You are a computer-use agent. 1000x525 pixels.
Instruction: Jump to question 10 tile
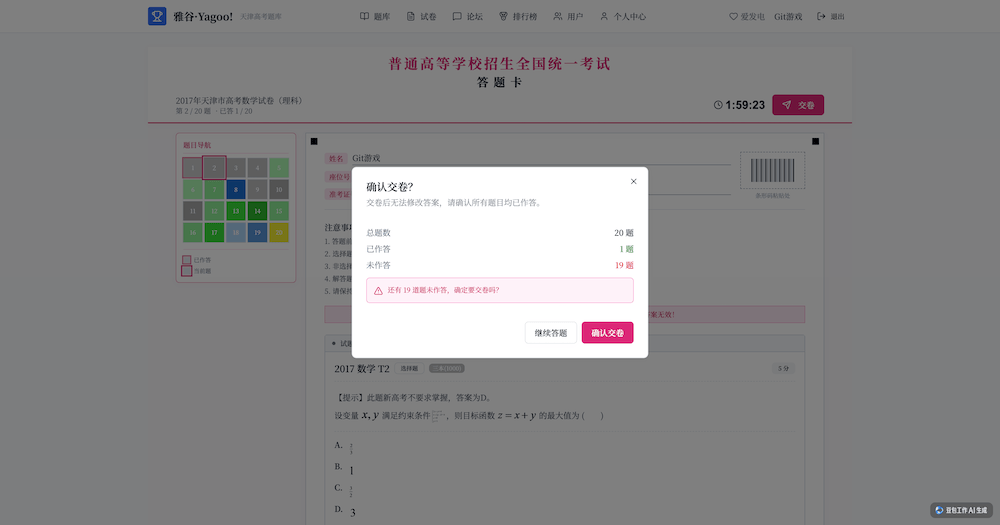coord(279,189)
